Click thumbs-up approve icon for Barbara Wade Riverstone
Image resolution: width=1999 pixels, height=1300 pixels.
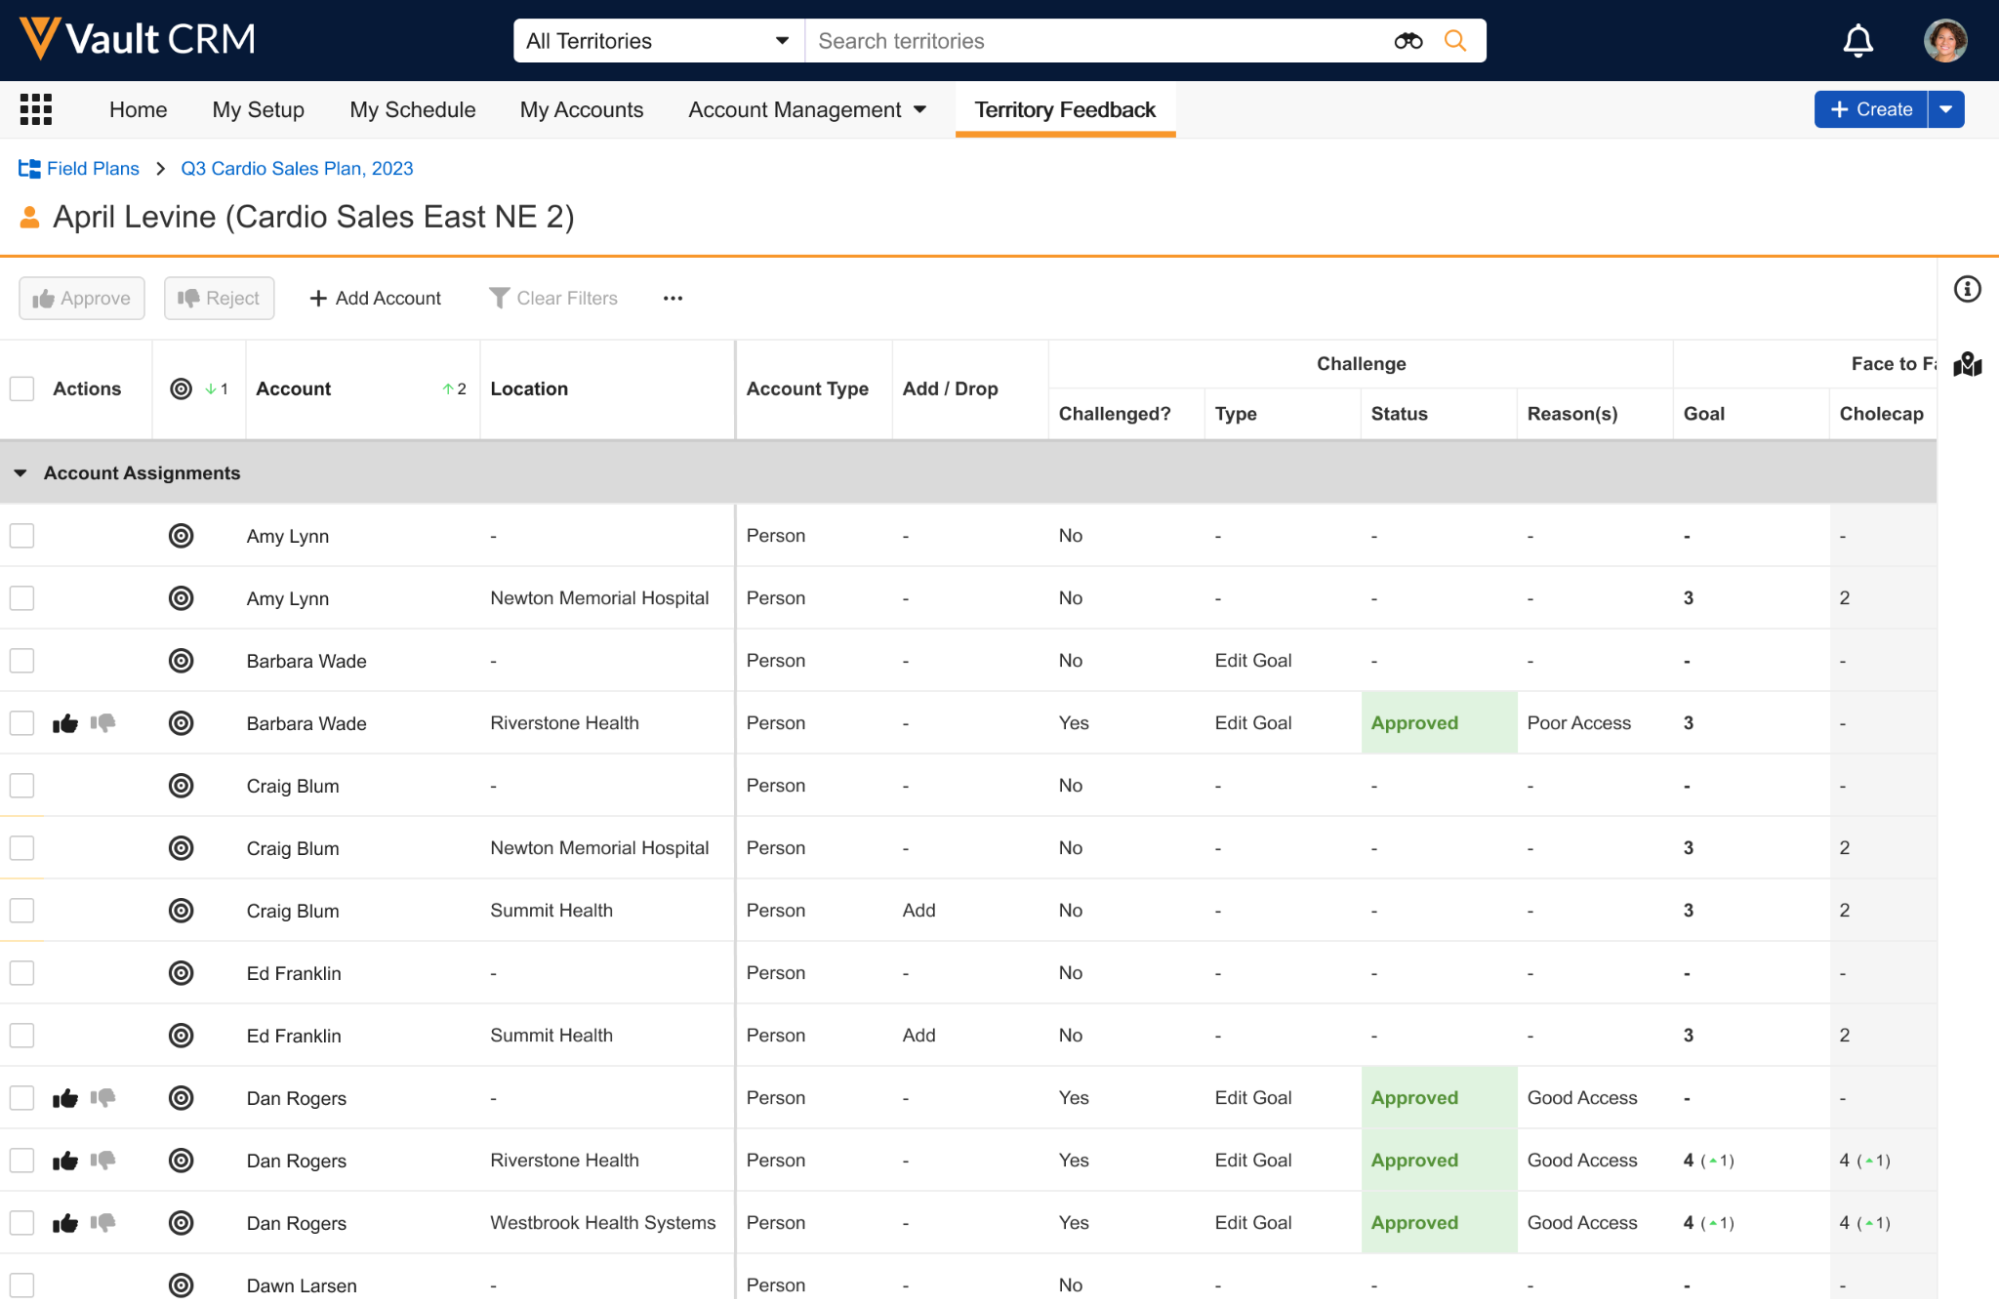click(x=65, y=723)
